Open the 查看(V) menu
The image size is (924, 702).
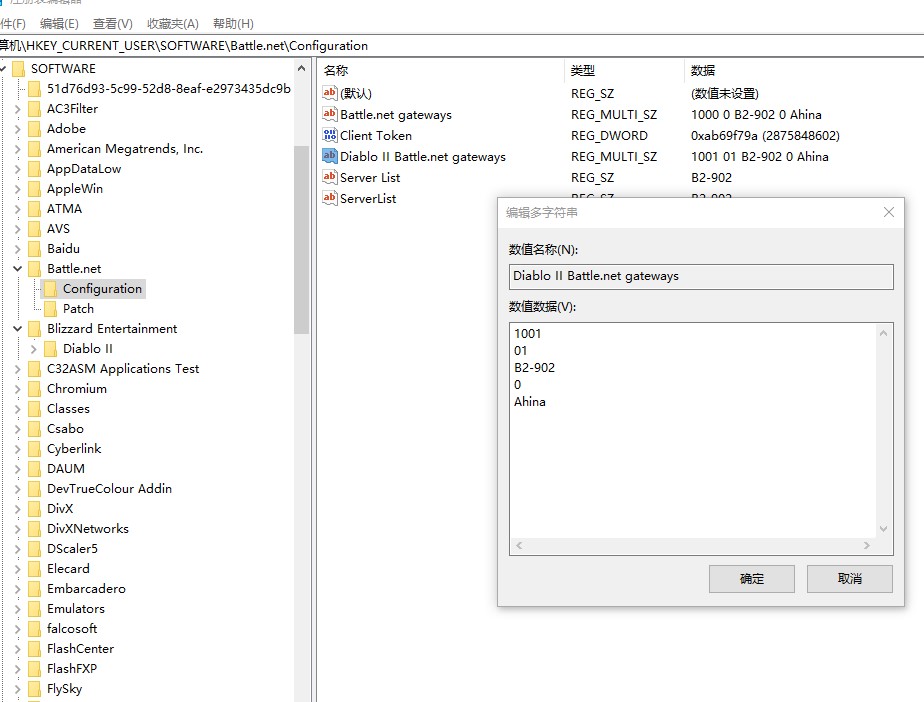coord(113,24)
